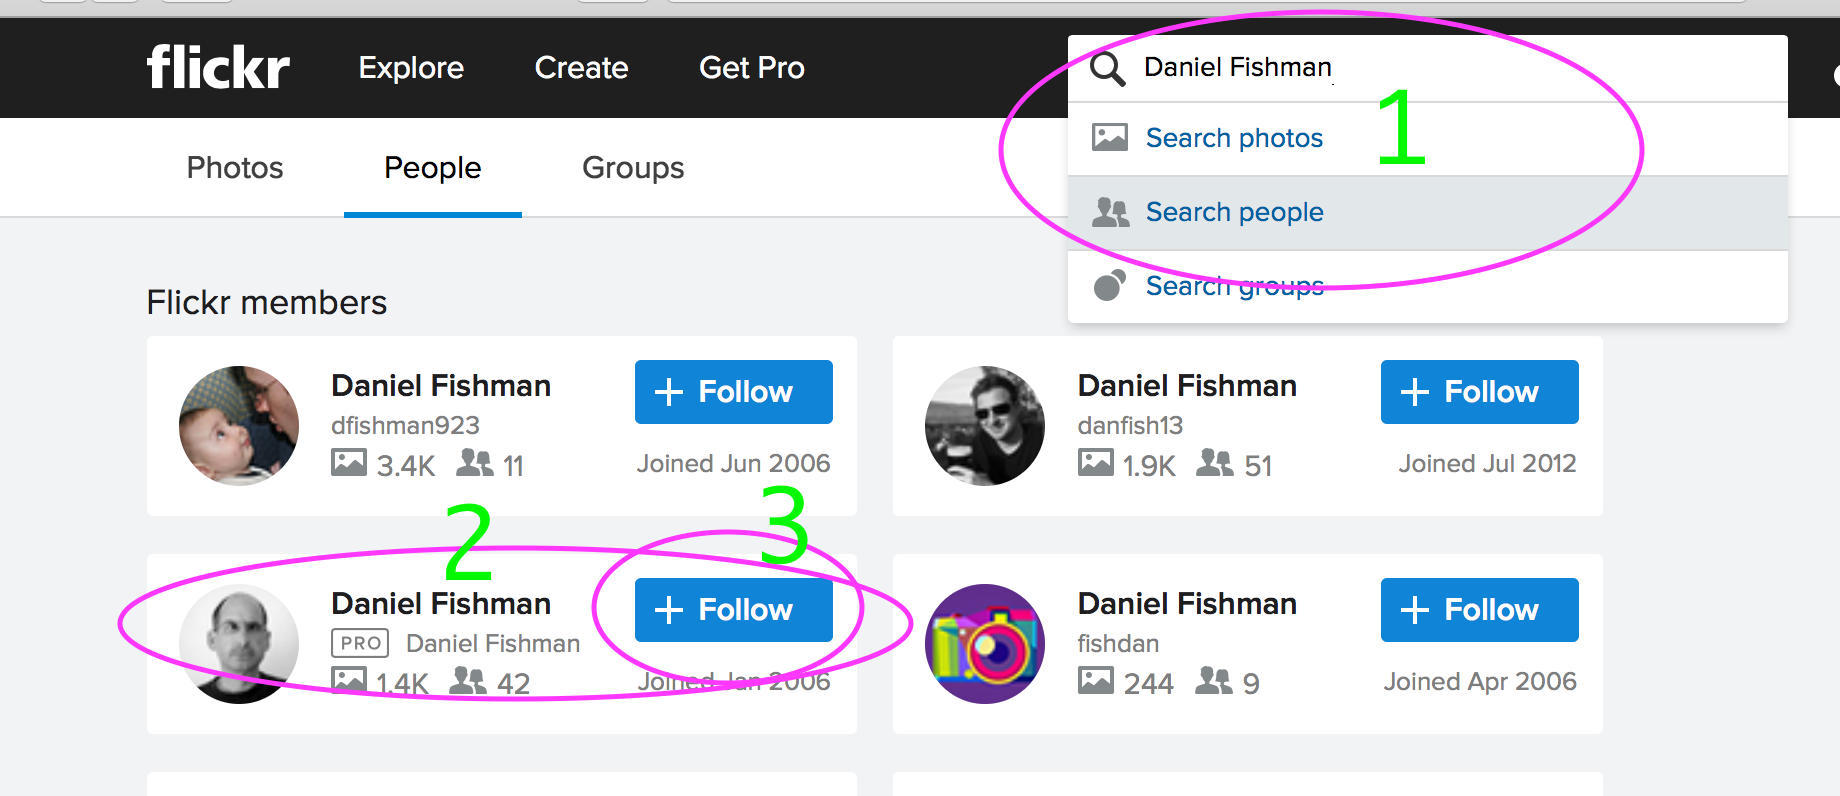Follow the PRO member Daniel Fishman

click(734, 610)
